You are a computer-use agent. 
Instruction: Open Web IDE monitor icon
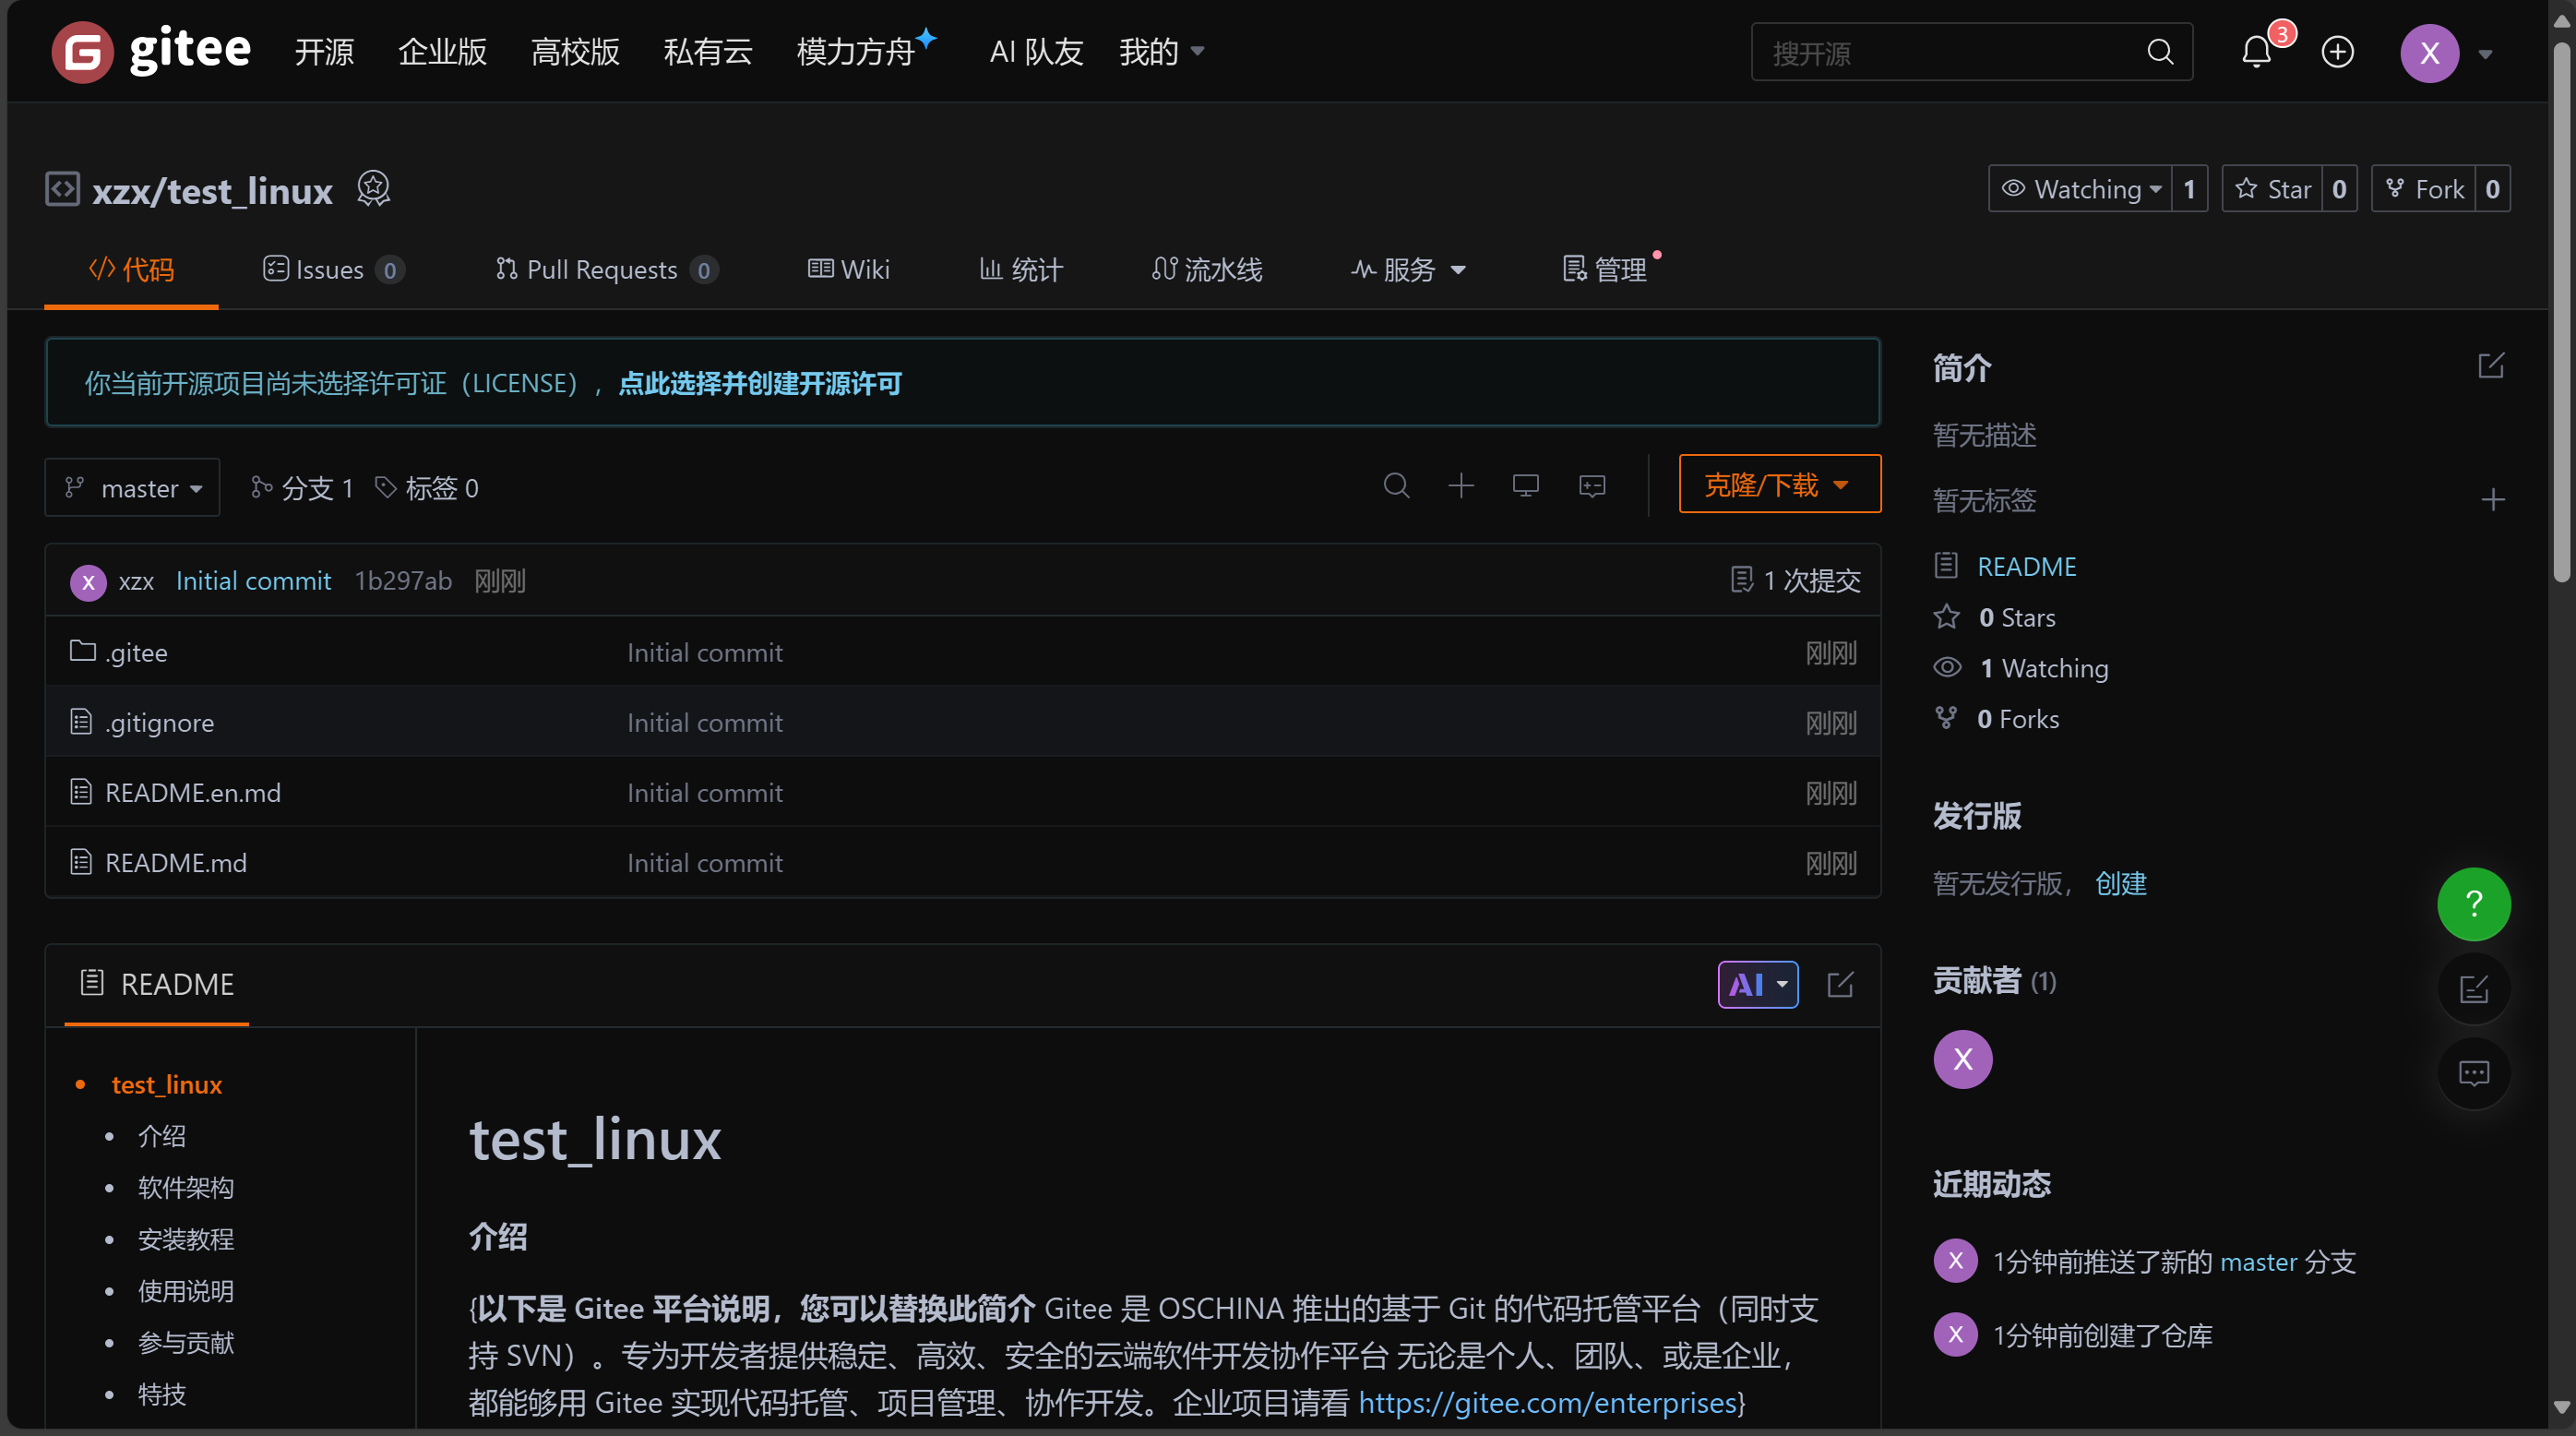tap(1525, 486)
